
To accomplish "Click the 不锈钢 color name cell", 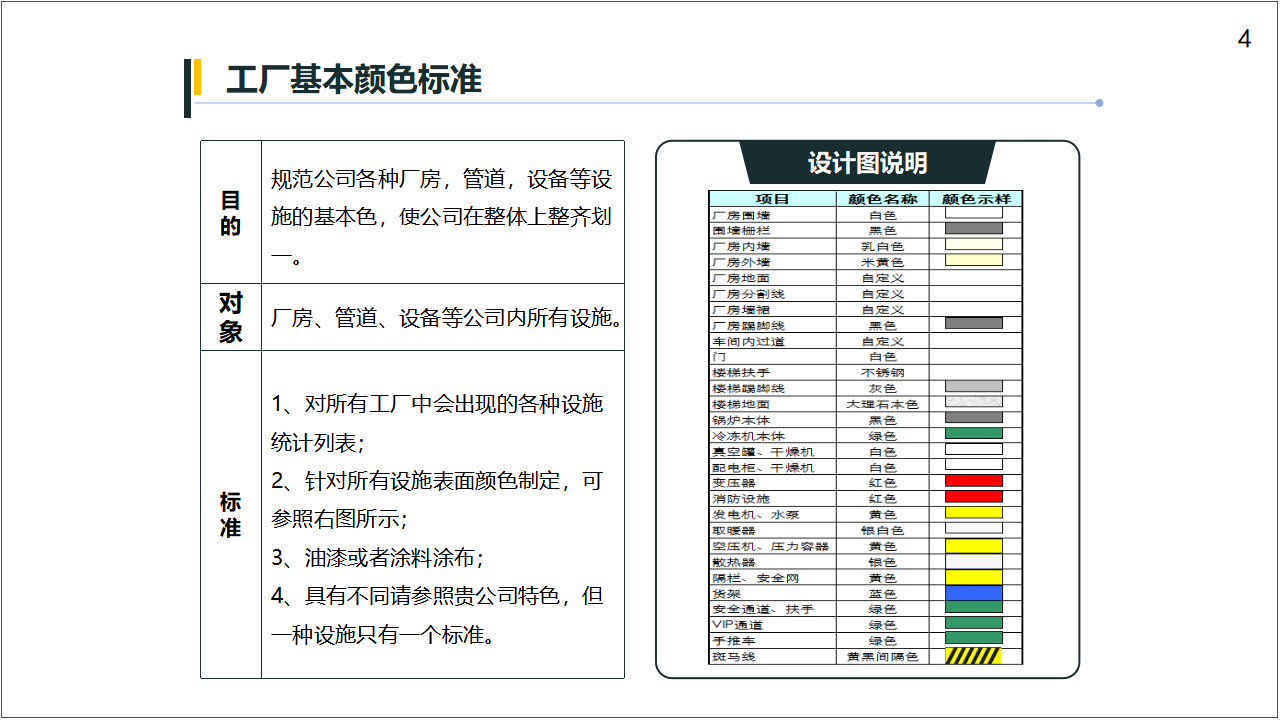I will tap(882, 372).
